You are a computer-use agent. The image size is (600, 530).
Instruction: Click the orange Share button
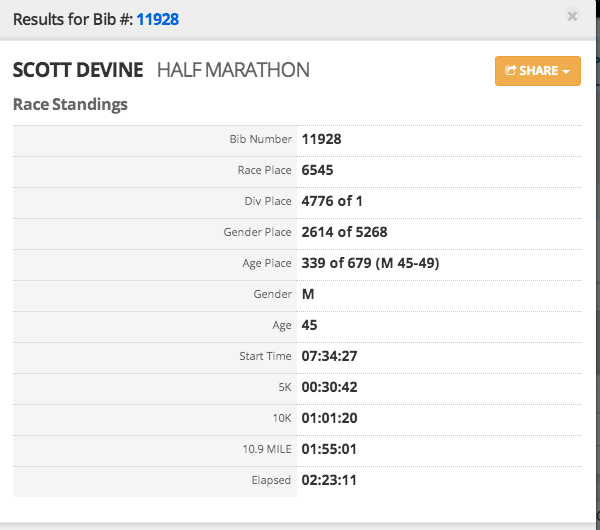pyautogui.click(x=537, y=71)
